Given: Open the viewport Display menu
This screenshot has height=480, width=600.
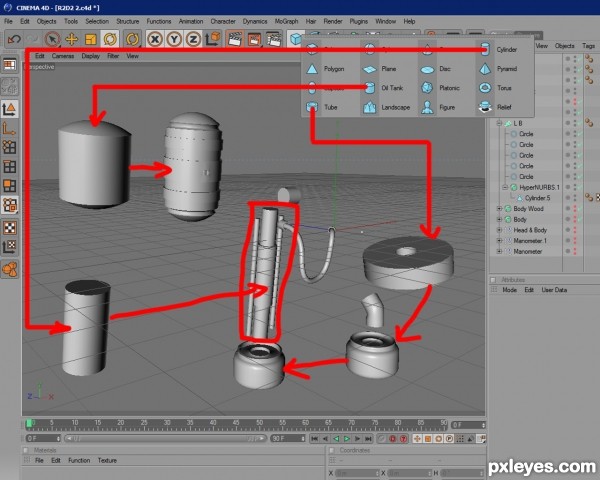Looking at the screenshot, I should (x=90, y=56).
